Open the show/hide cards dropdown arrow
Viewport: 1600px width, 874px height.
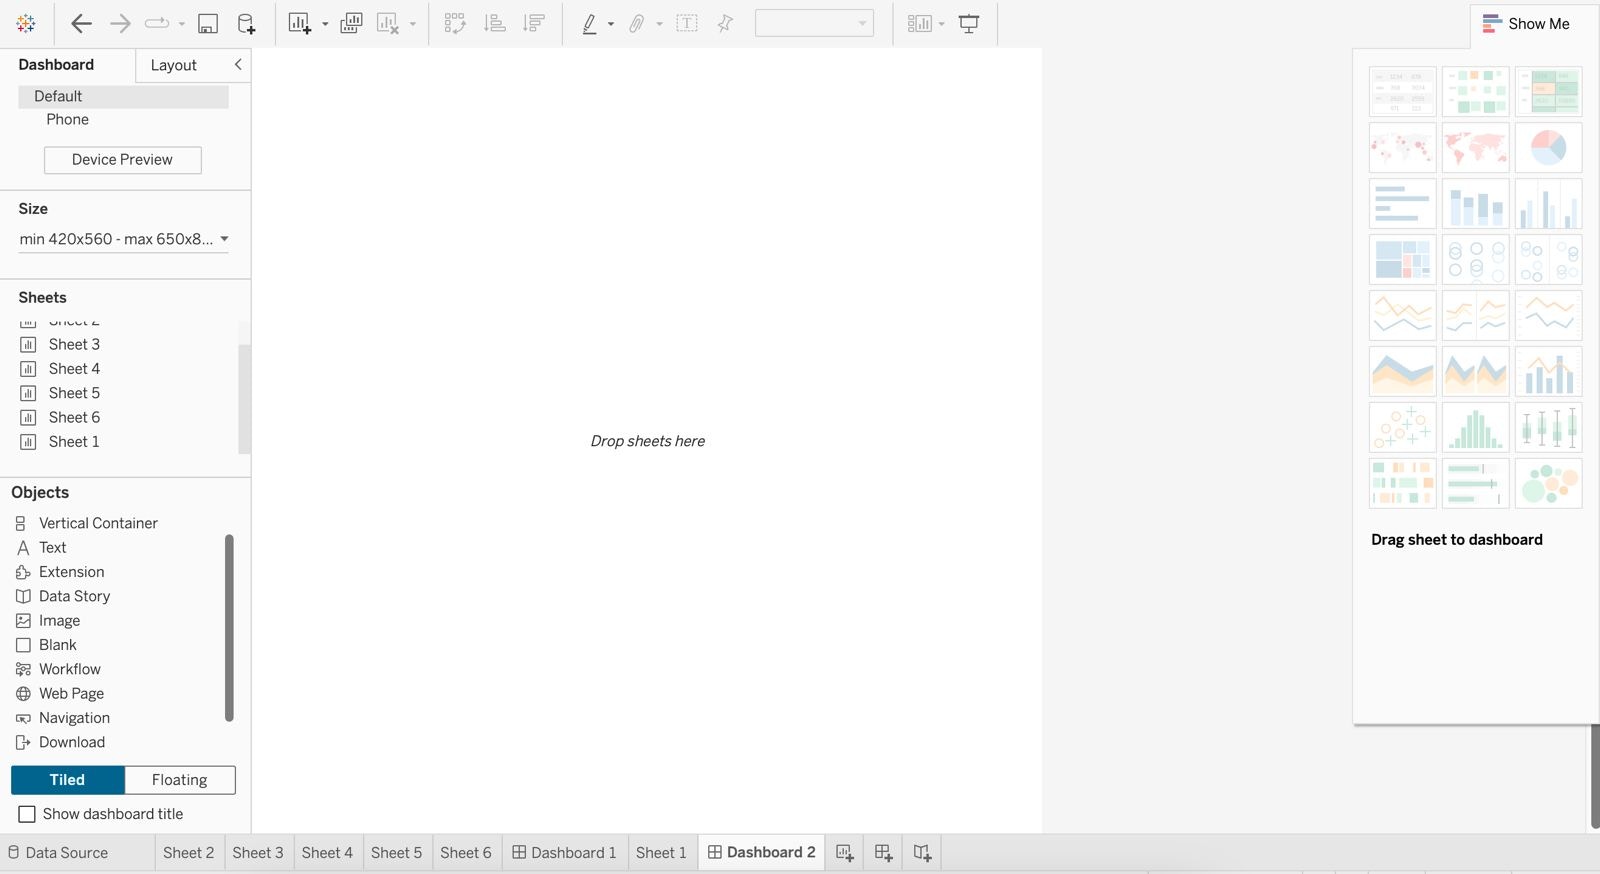point(942,24)
